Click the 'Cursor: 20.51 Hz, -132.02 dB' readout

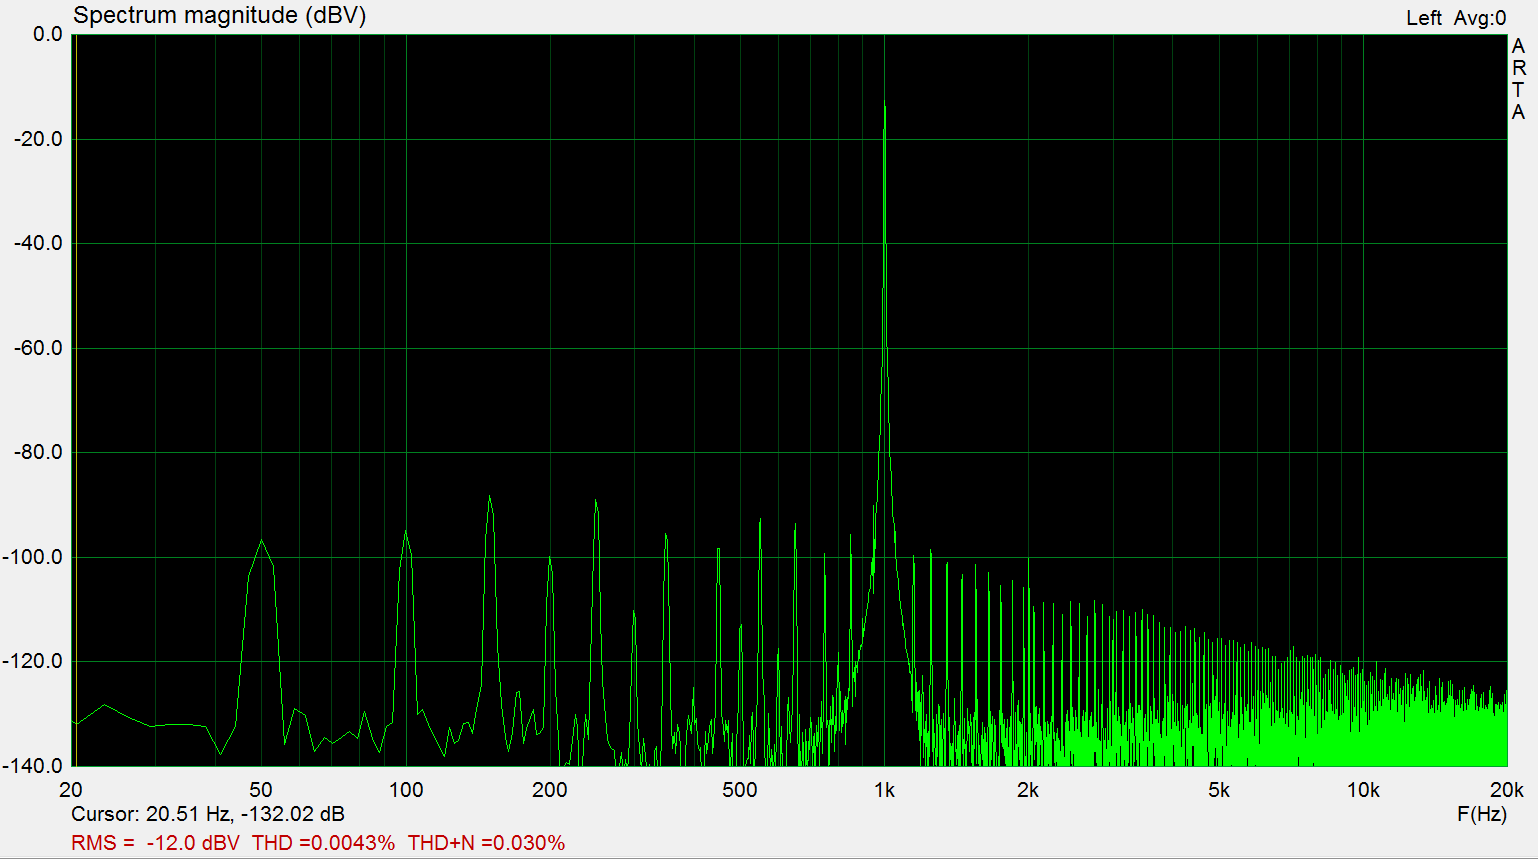(208, 814)
